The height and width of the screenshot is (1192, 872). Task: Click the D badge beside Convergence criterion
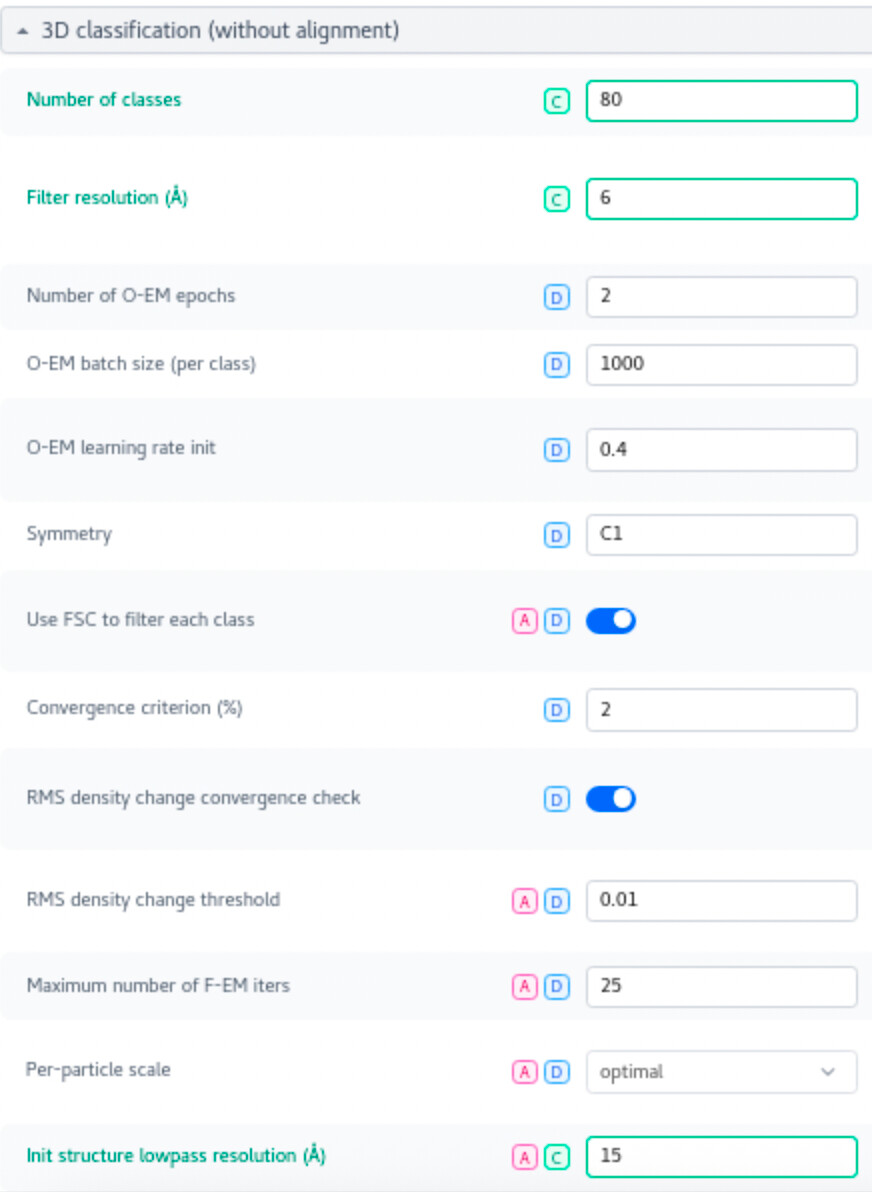pyautogui.click(x=557, y=710)
